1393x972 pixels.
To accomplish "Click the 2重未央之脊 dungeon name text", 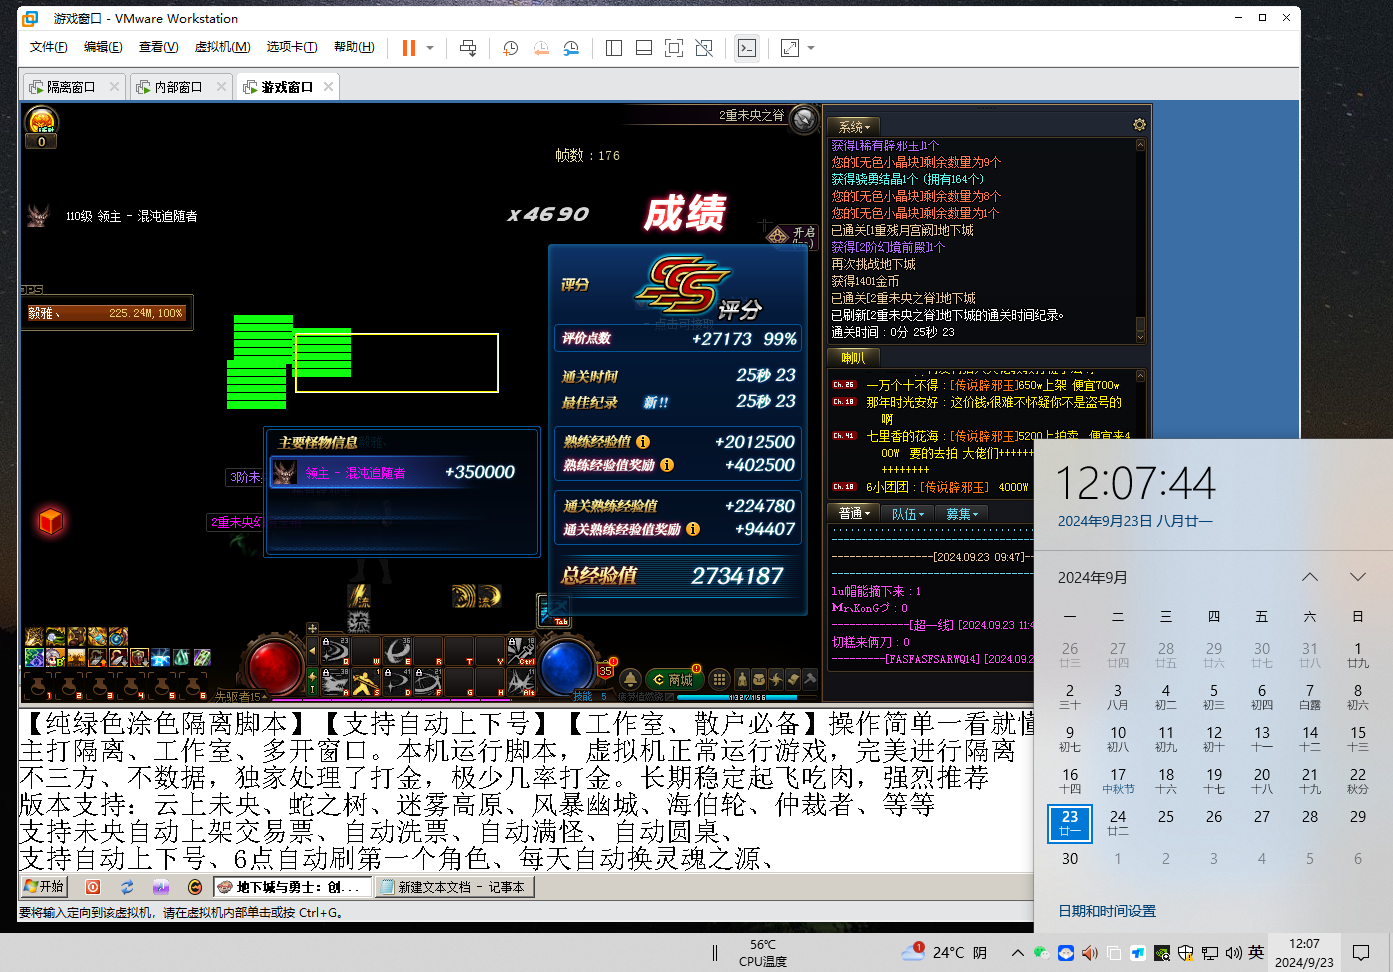I will tap(752, 116).
